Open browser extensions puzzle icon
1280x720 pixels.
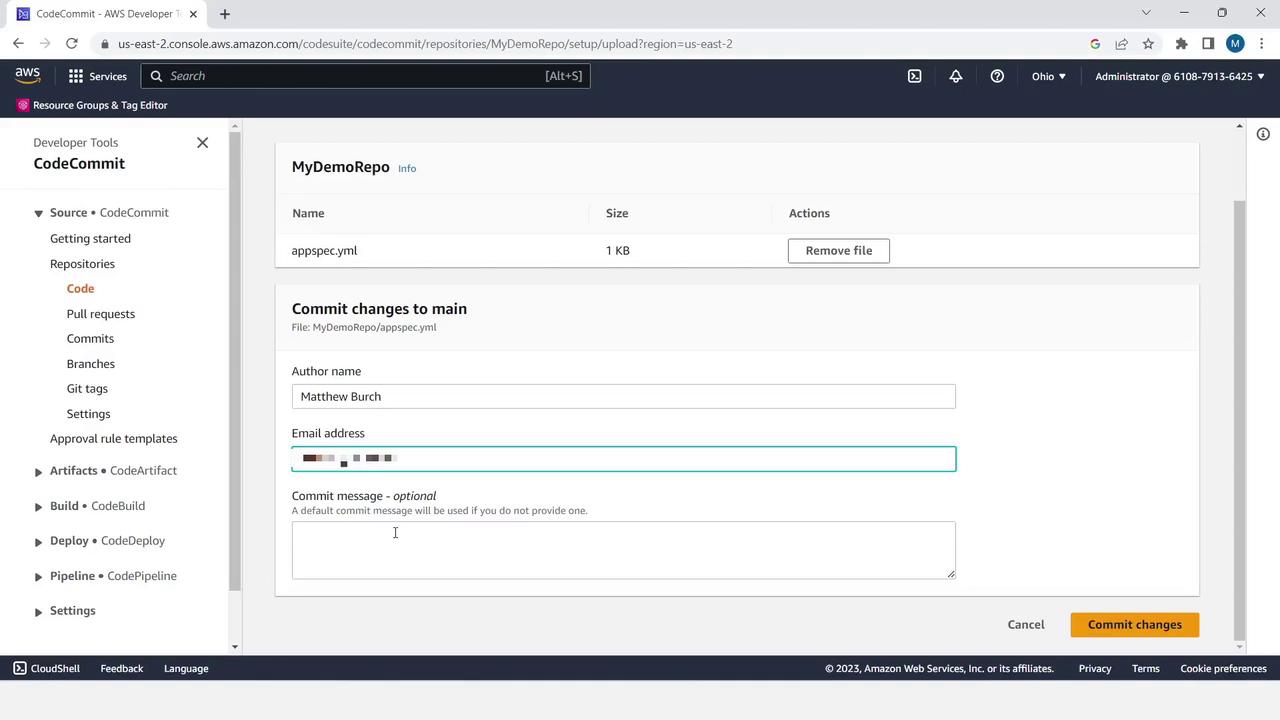(1181, 44)
